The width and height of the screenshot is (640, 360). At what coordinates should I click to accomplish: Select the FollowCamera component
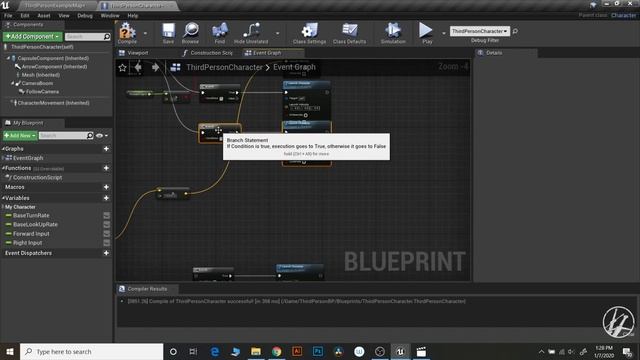pos(42,92)
